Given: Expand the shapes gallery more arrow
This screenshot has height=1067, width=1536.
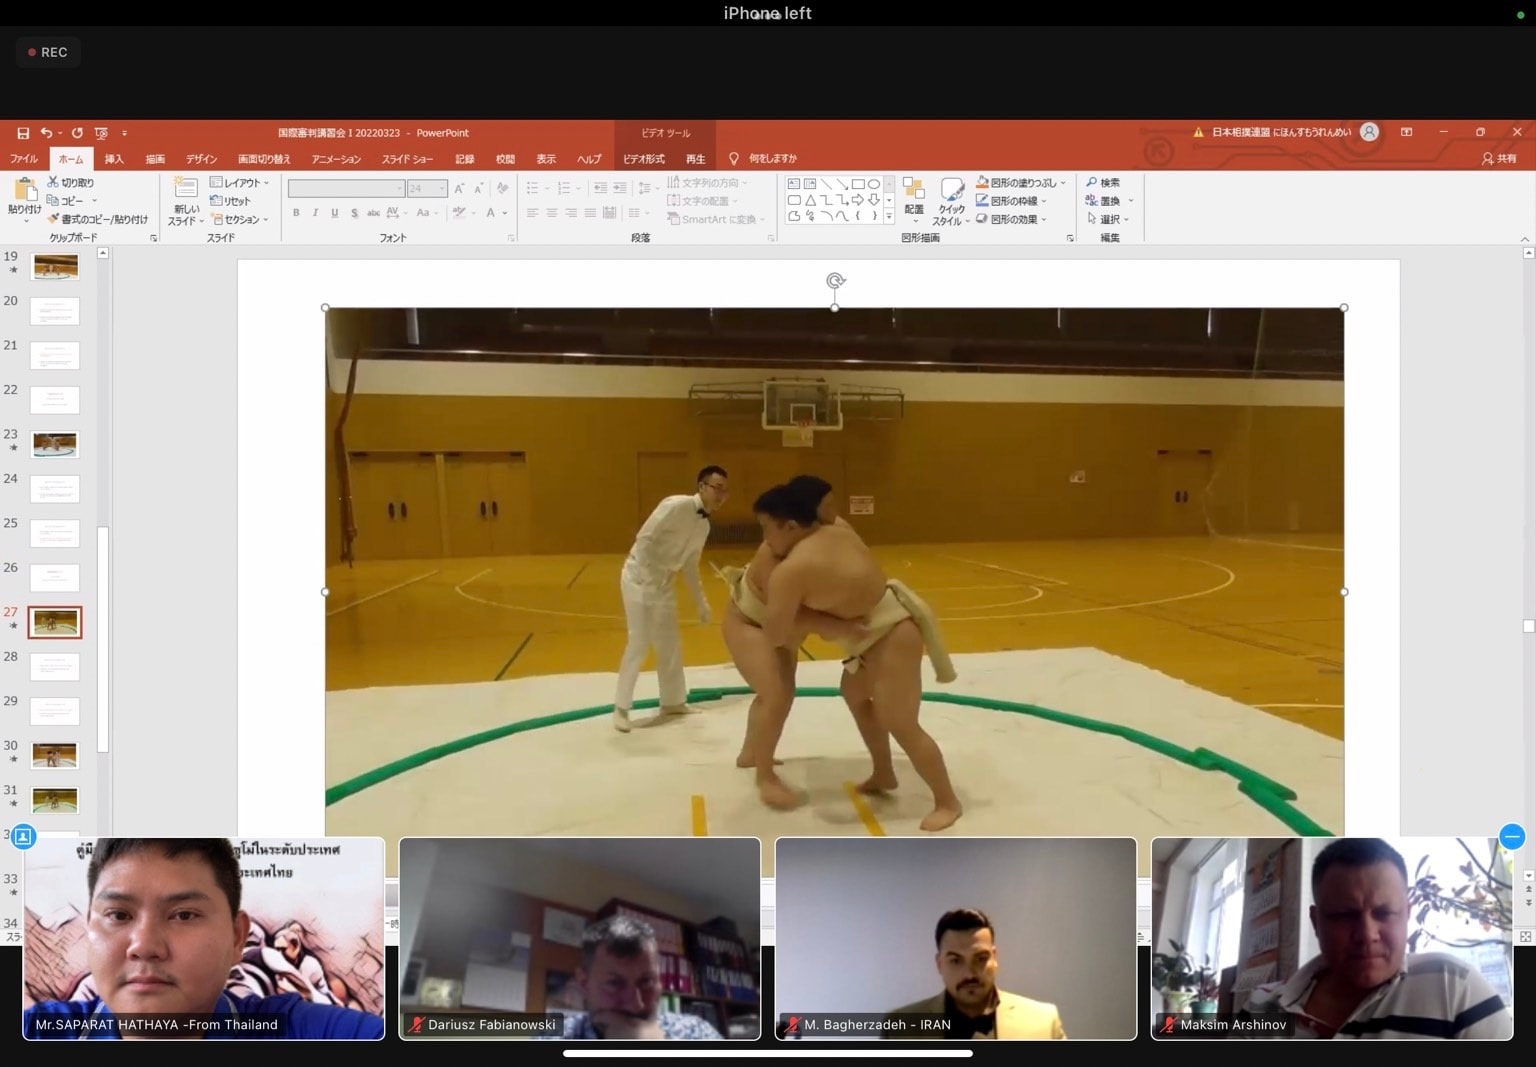Looking at the screenshot, I should [x=888, y=216].
